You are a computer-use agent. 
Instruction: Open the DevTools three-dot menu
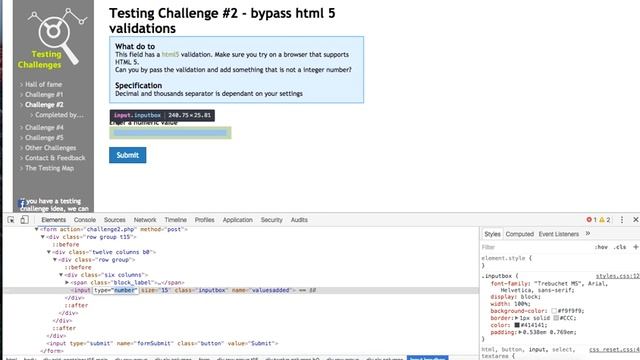(622, 220)
